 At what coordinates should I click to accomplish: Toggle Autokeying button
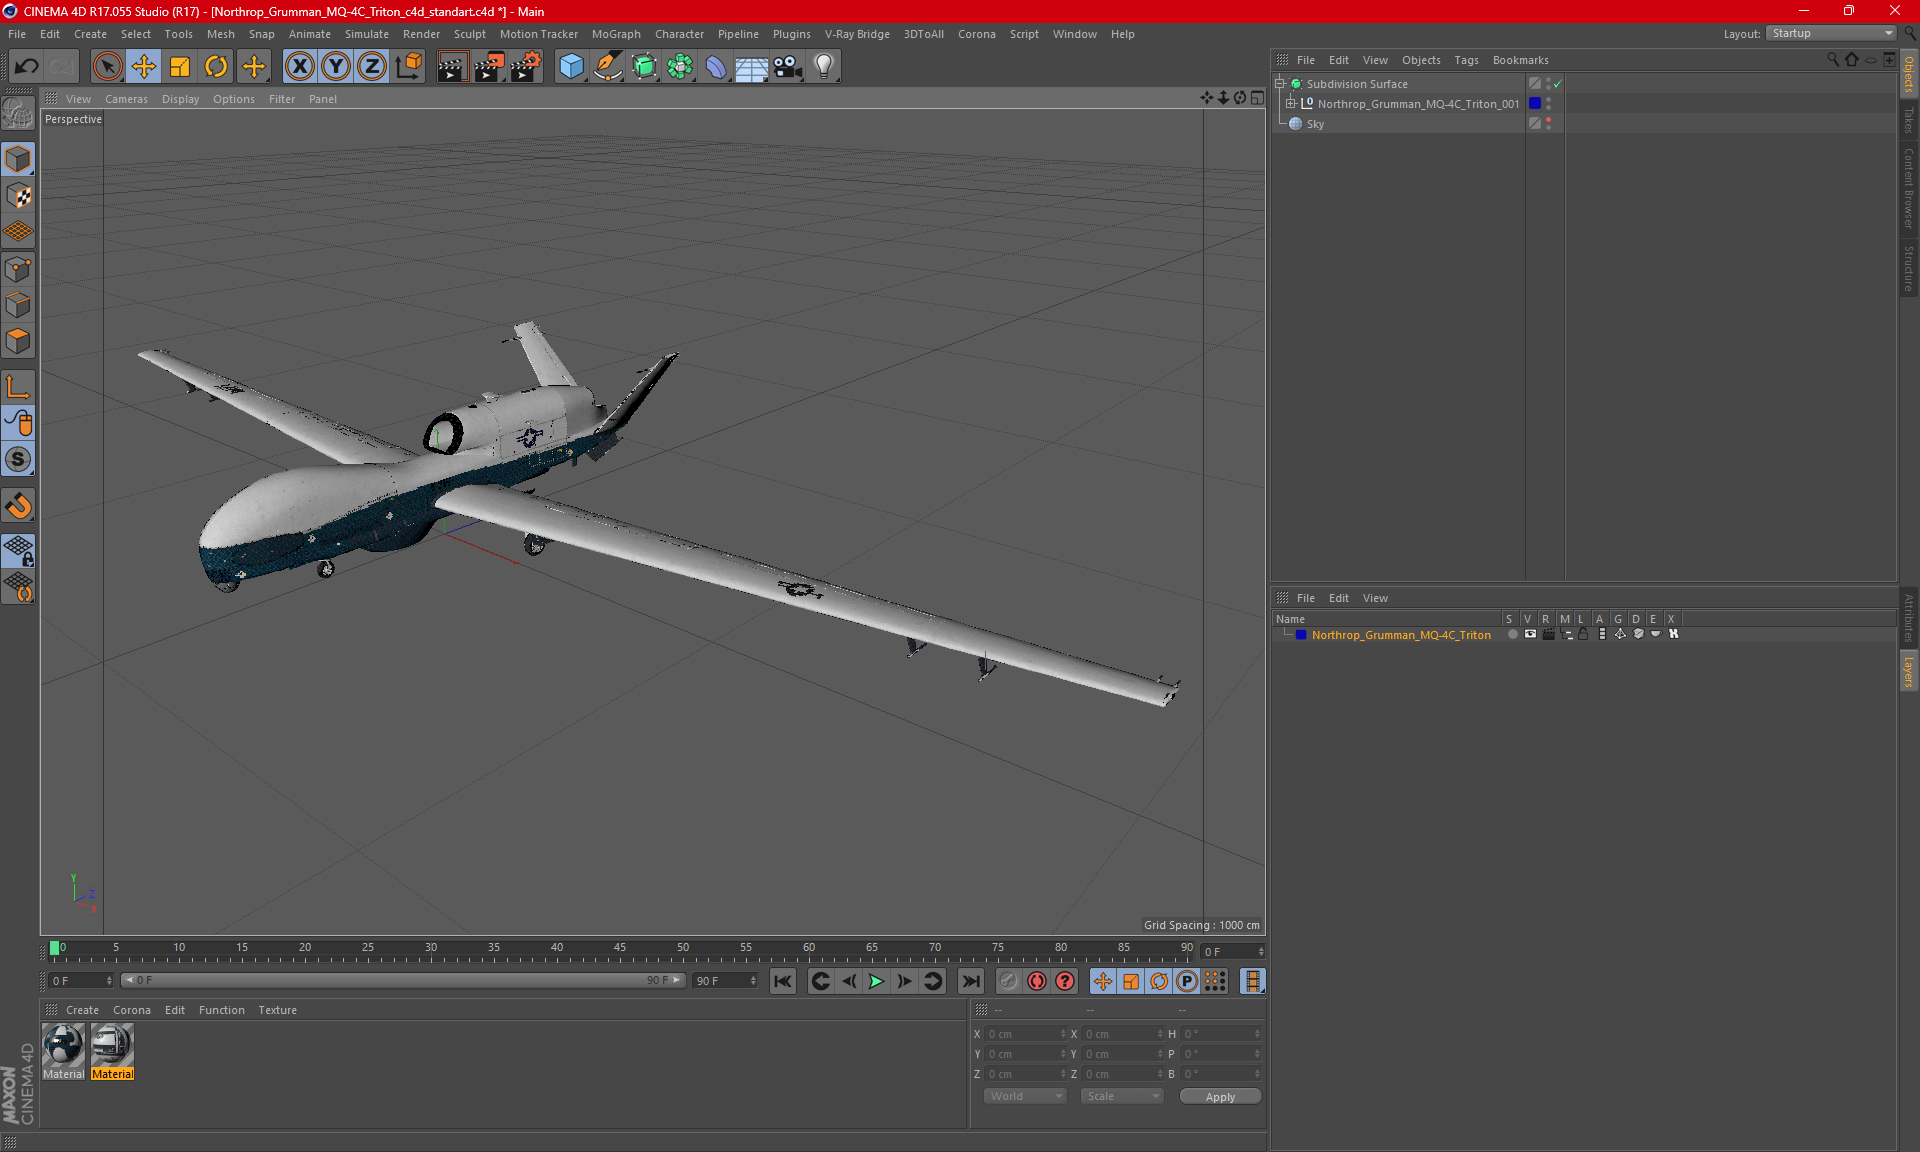[x=1037, y=981]
